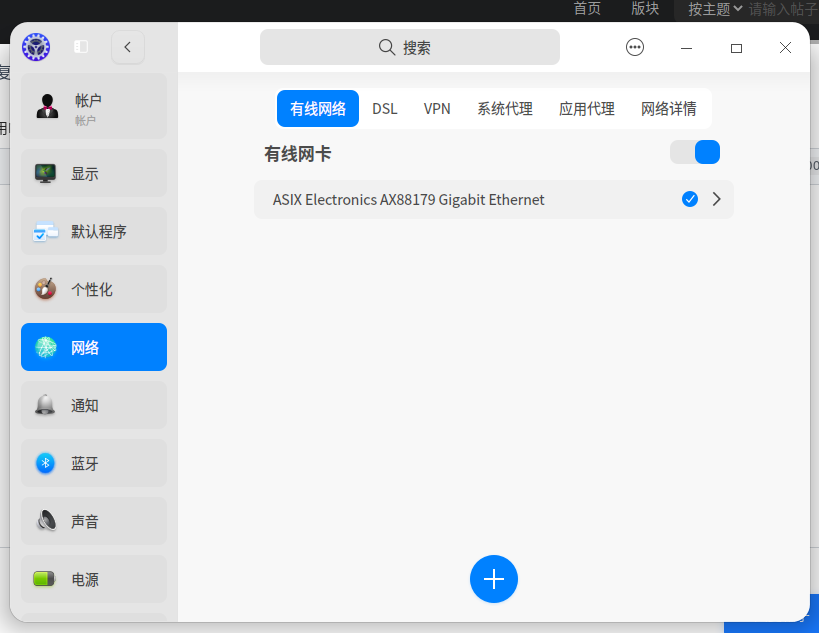
Task: Open the 声音 sound settings
Action: click(94, 521)
